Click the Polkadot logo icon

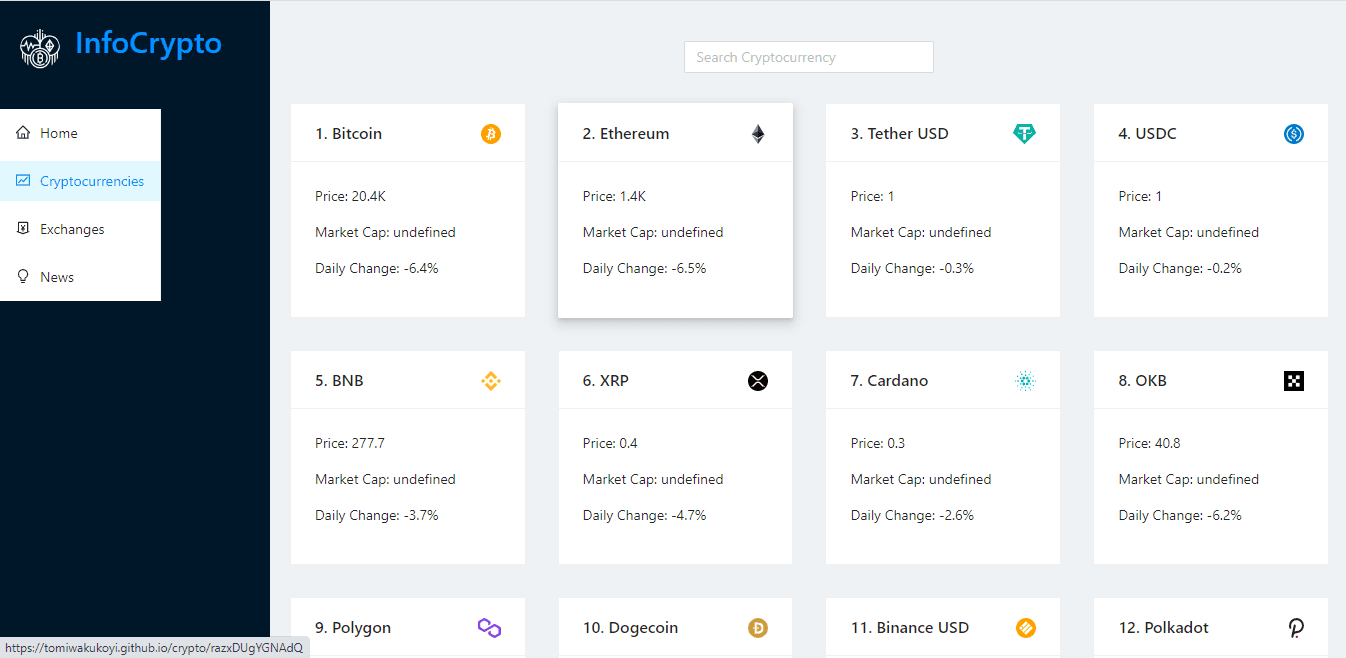[1296, 628]
